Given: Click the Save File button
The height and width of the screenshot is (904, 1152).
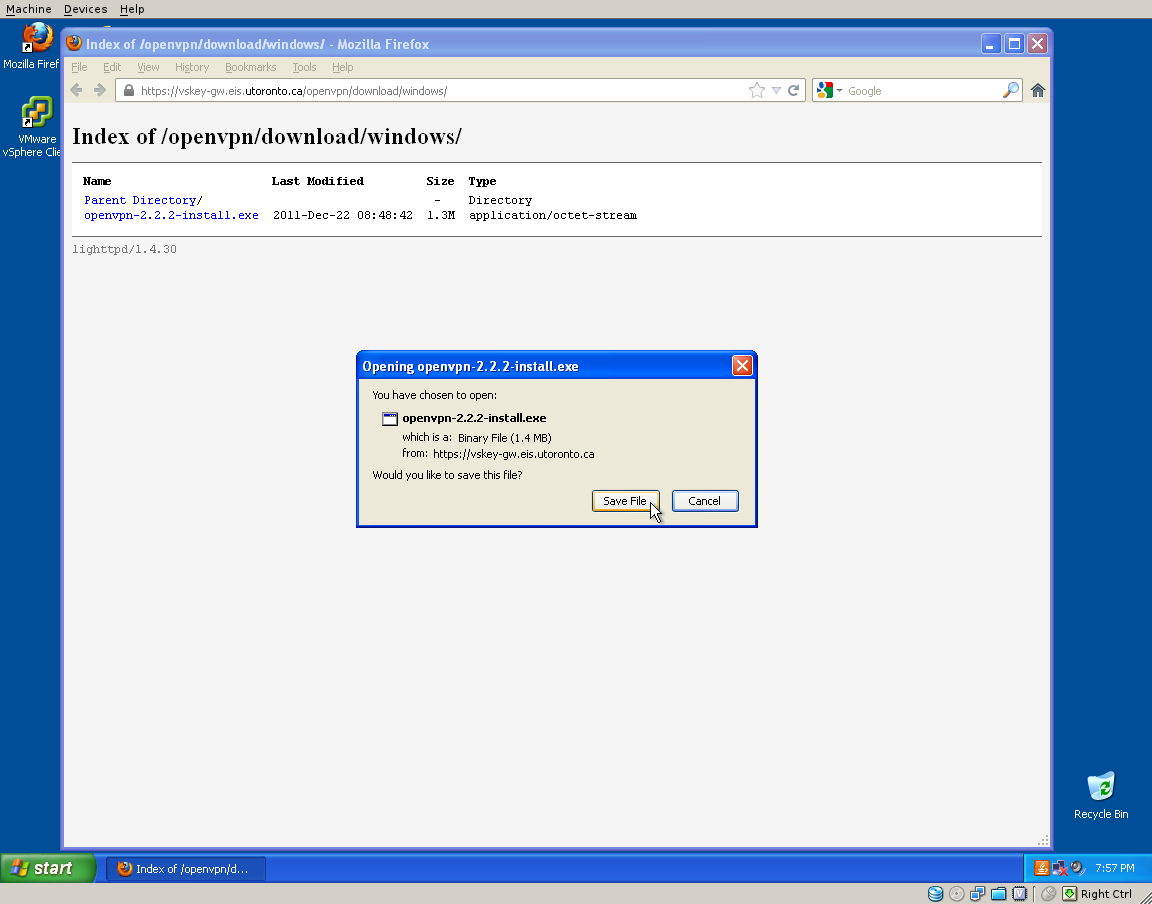Looking at the screenshot, I should pos(625,501).
